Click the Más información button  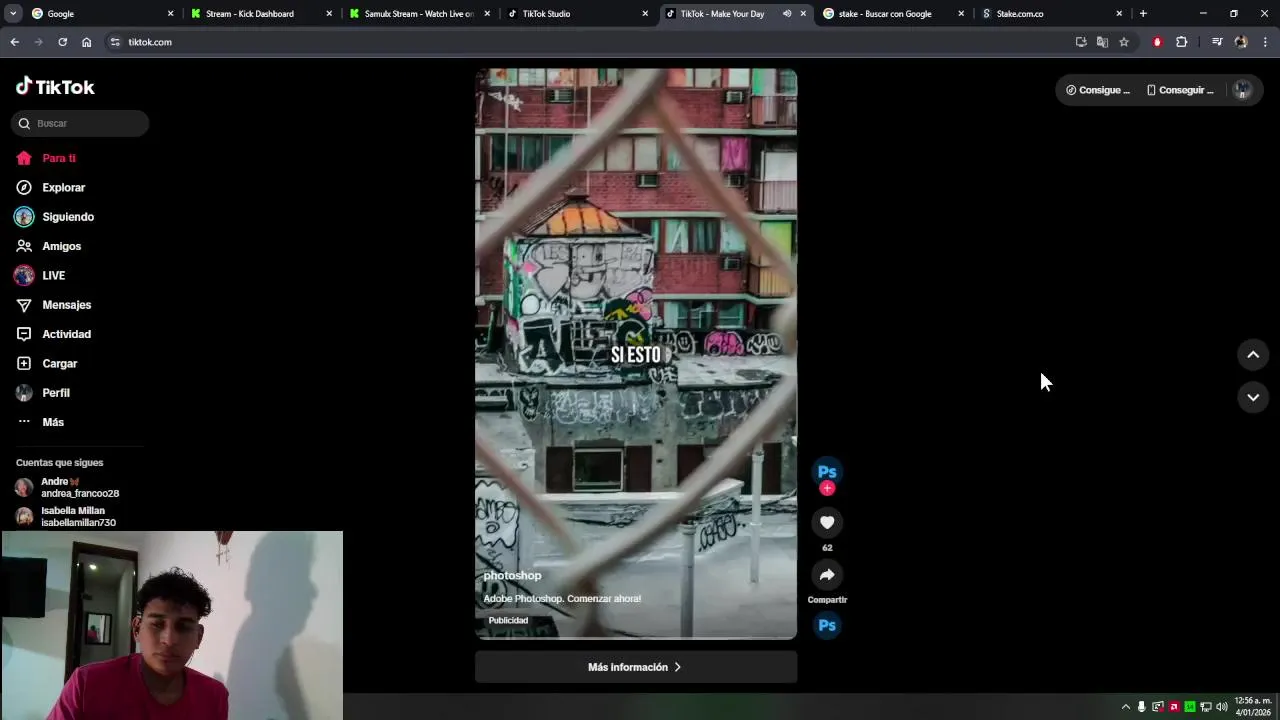tap(636, 667)
